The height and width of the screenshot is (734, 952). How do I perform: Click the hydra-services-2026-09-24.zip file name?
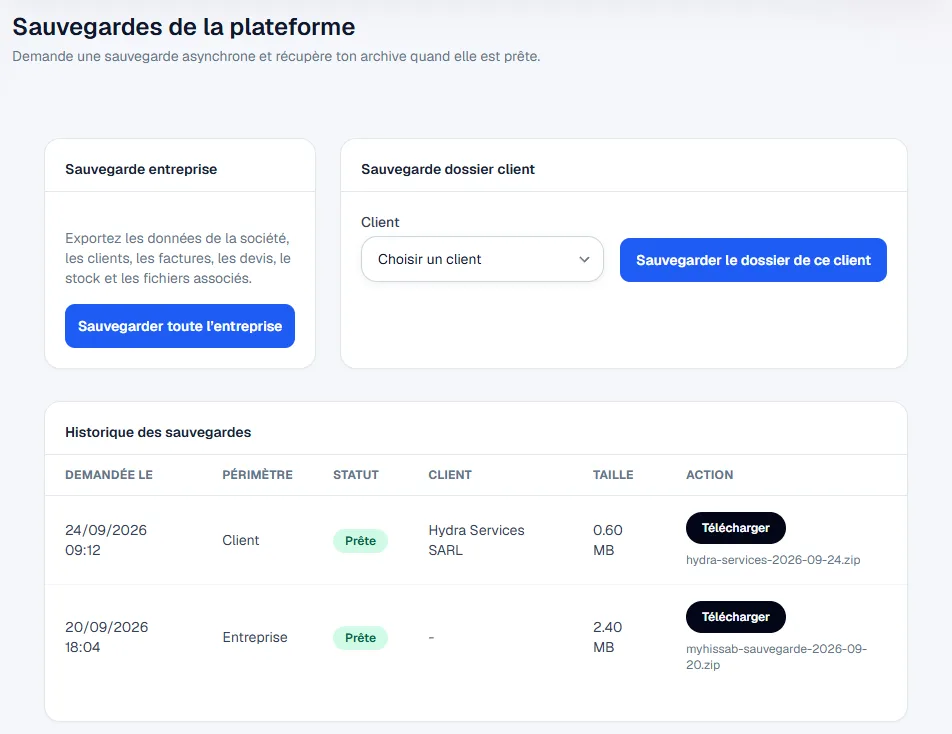click(x=773, y=560)
